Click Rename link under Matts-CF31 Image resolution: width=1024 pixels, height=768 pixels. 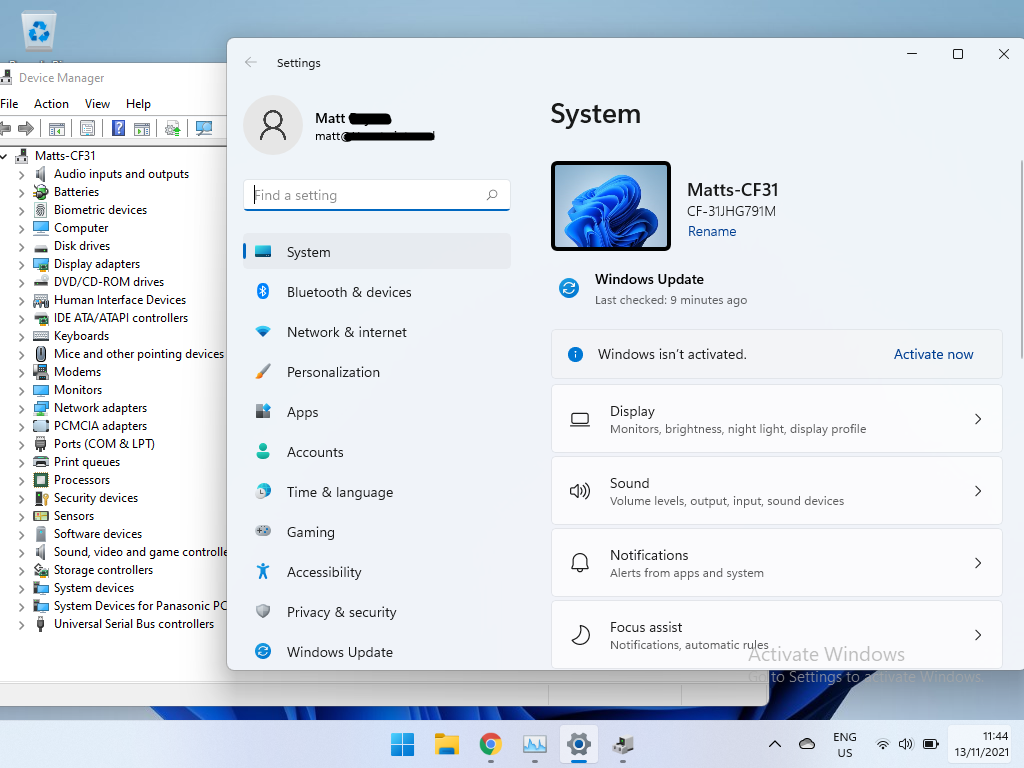tap(712, 231)
